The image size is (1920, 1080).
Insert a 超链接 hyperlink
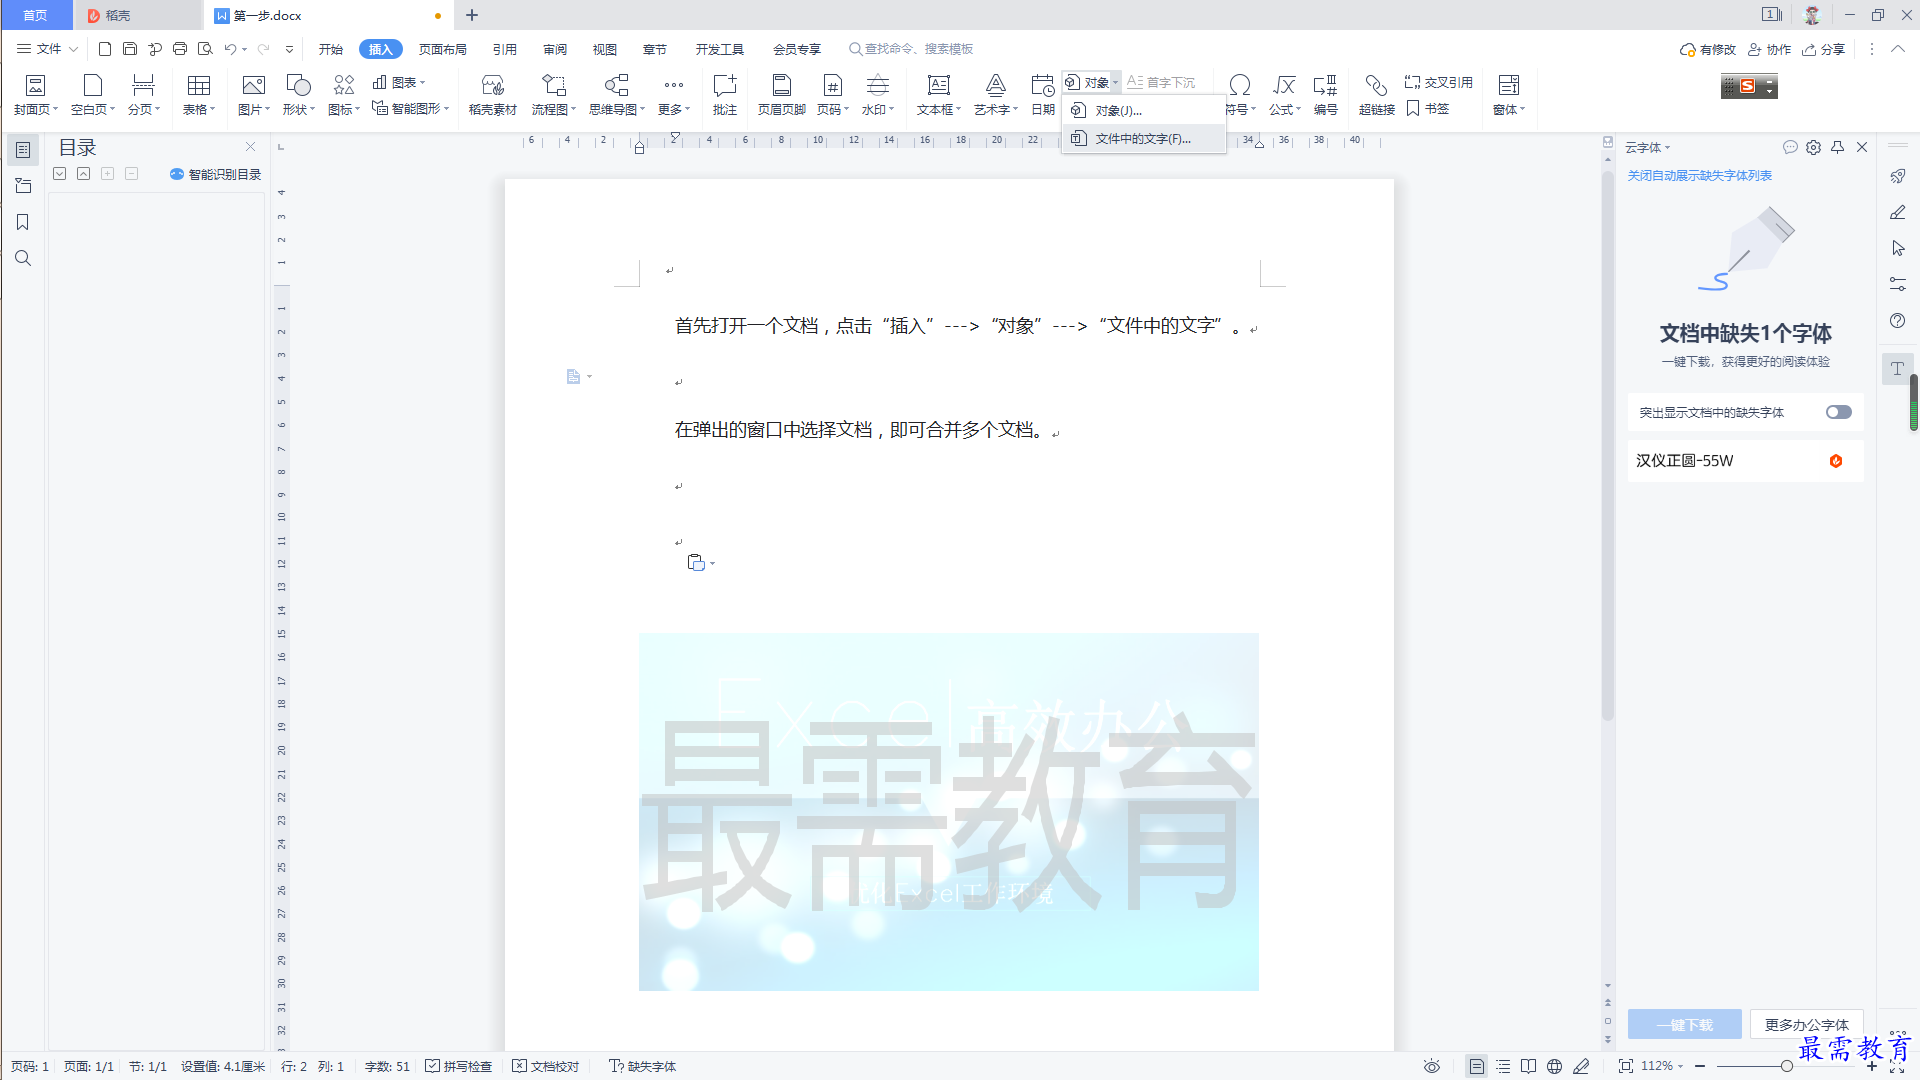click(1376, 95)
